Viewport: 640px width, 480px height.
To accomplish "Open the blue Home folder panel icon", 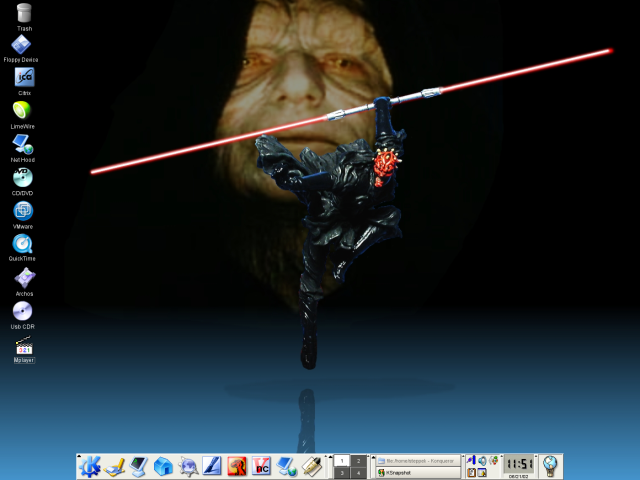I will click(163, 467).
